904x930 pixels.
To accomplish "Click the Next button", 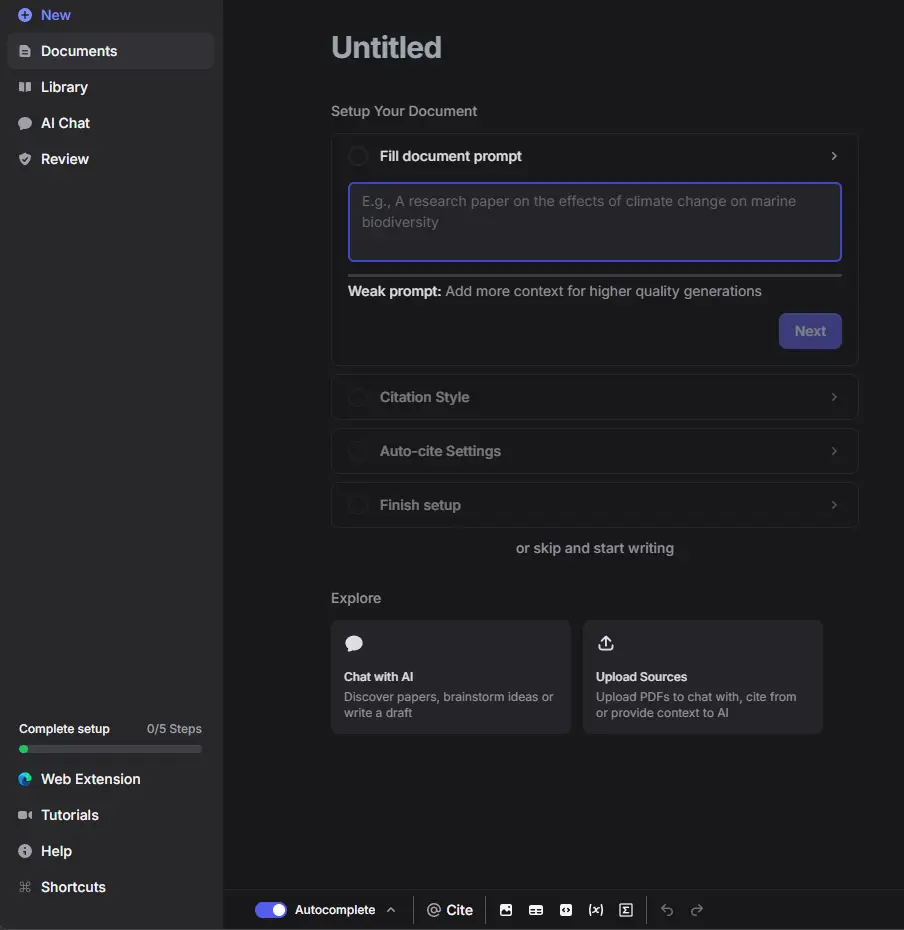I will pos(810,331).
